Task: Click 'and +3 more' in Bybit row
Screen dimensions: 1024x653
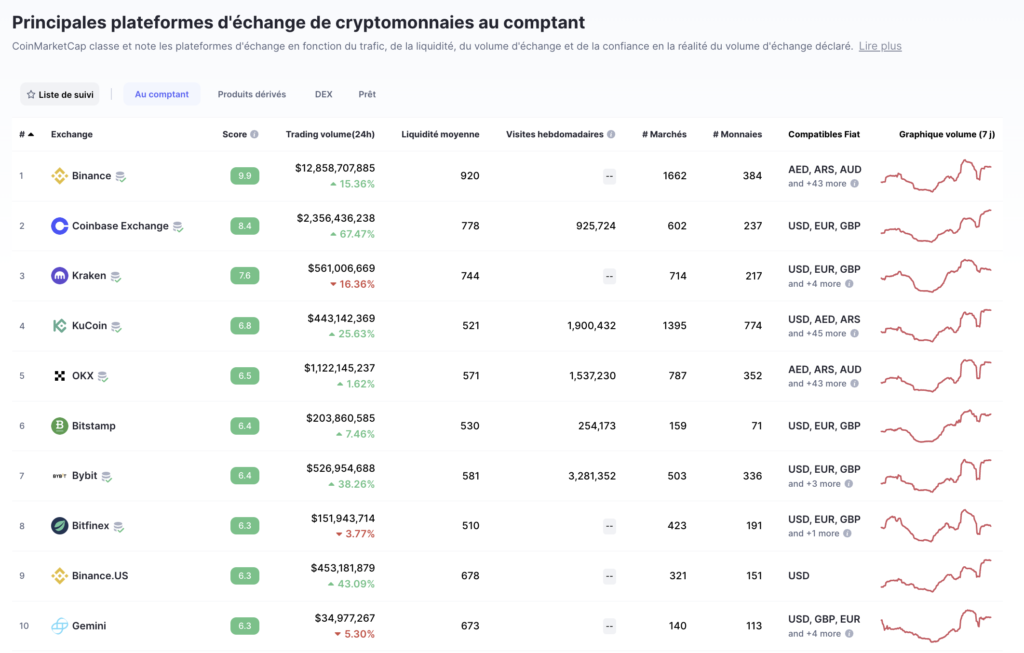Action: 814,484
